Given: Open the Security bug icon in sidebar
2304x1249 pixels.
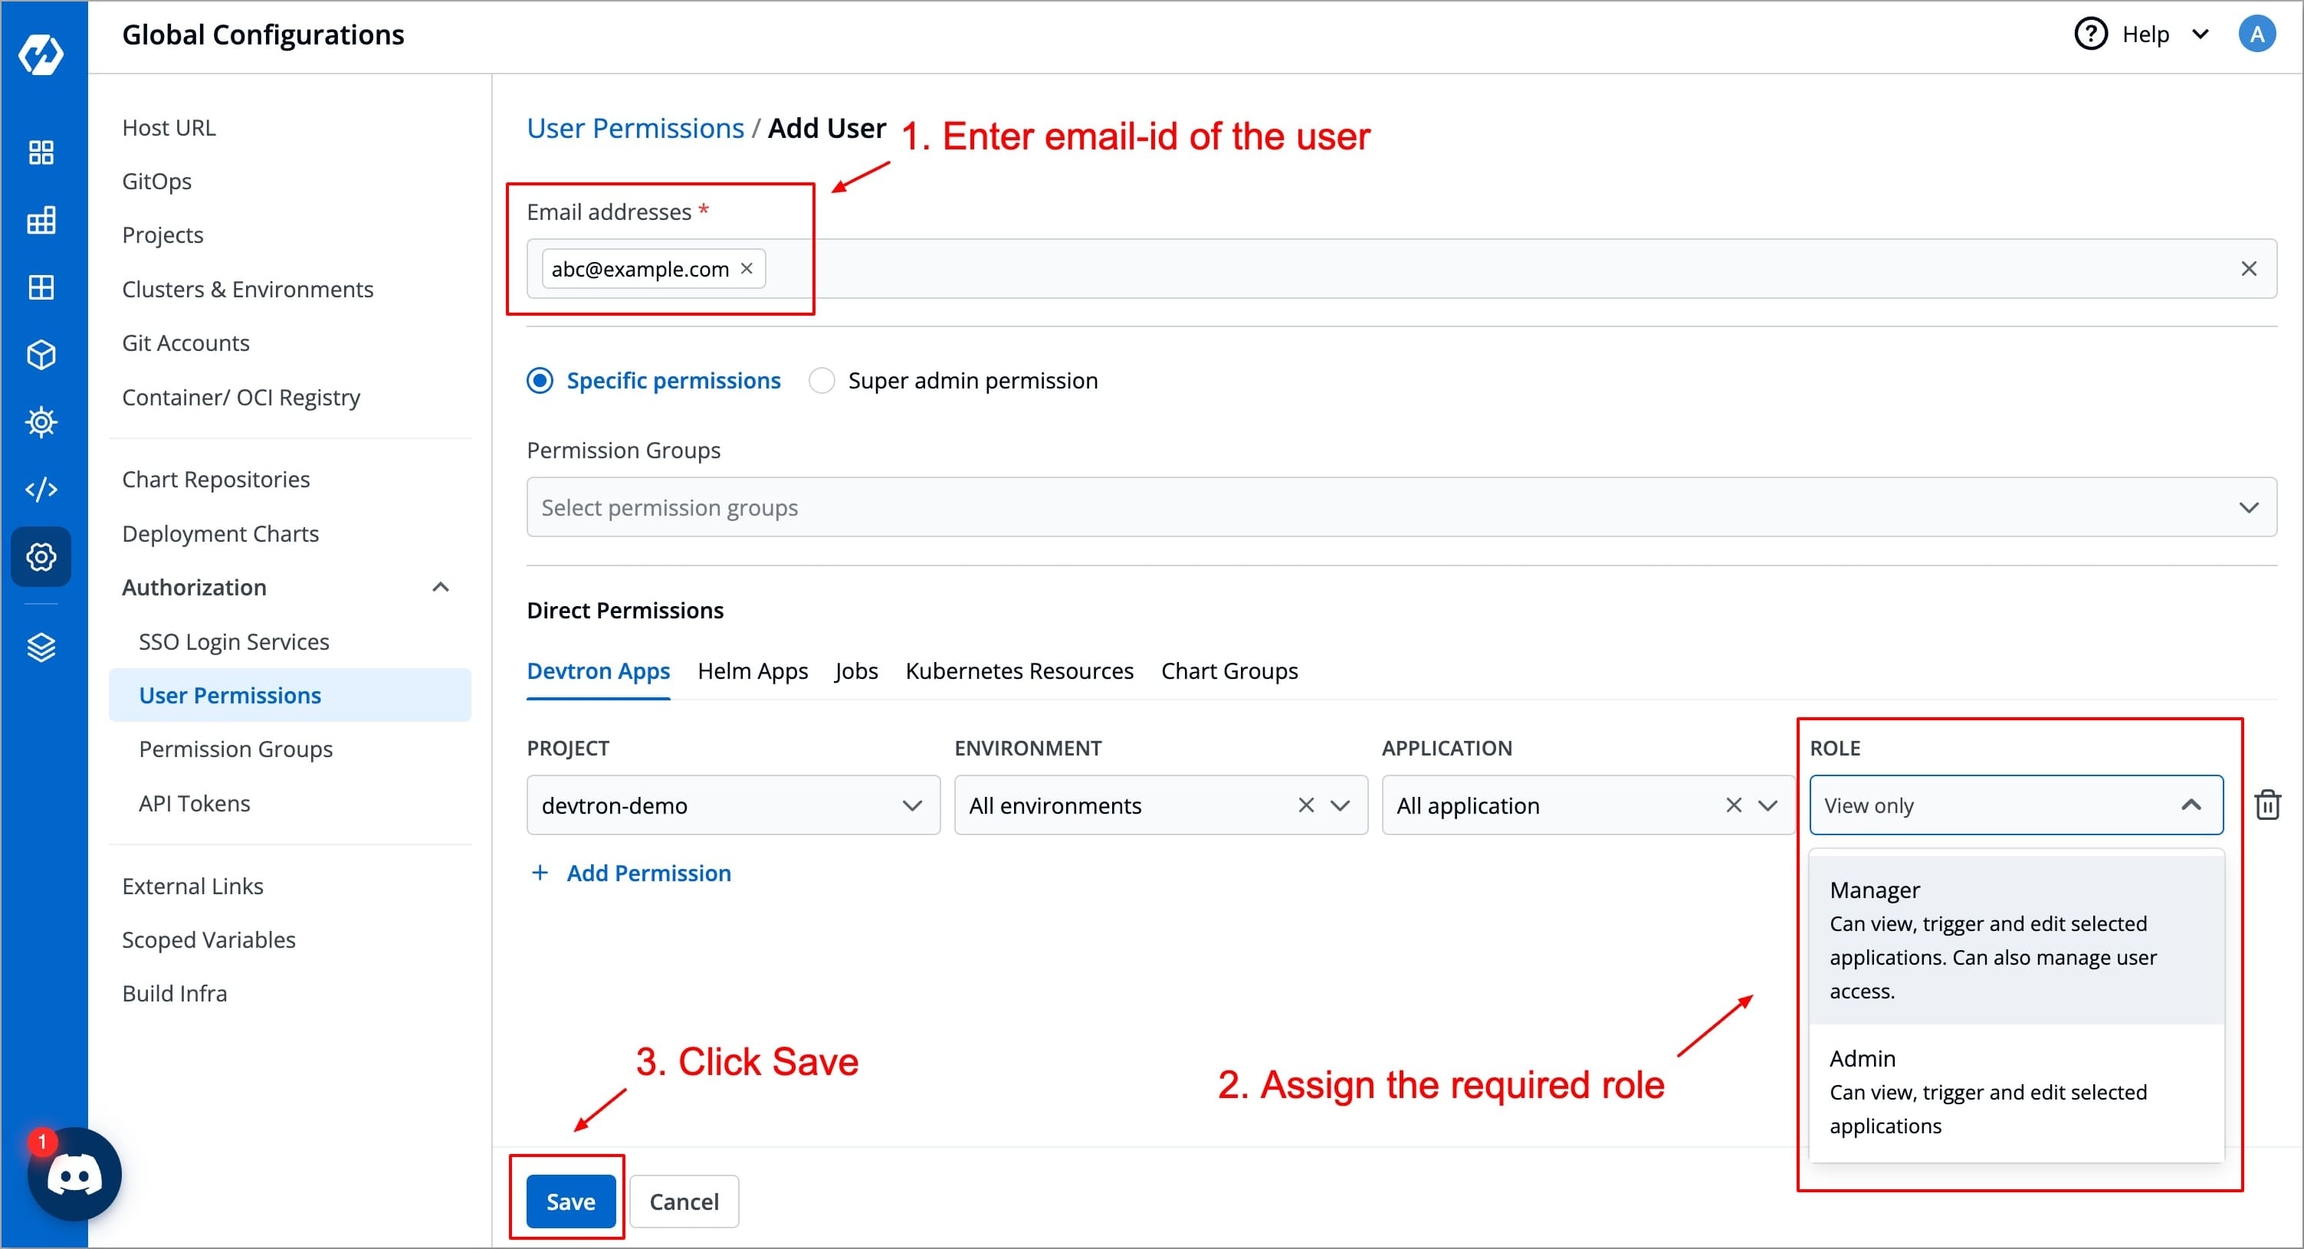Looking at the screenshot, I should pyautogui.click(x=41, y=422).
